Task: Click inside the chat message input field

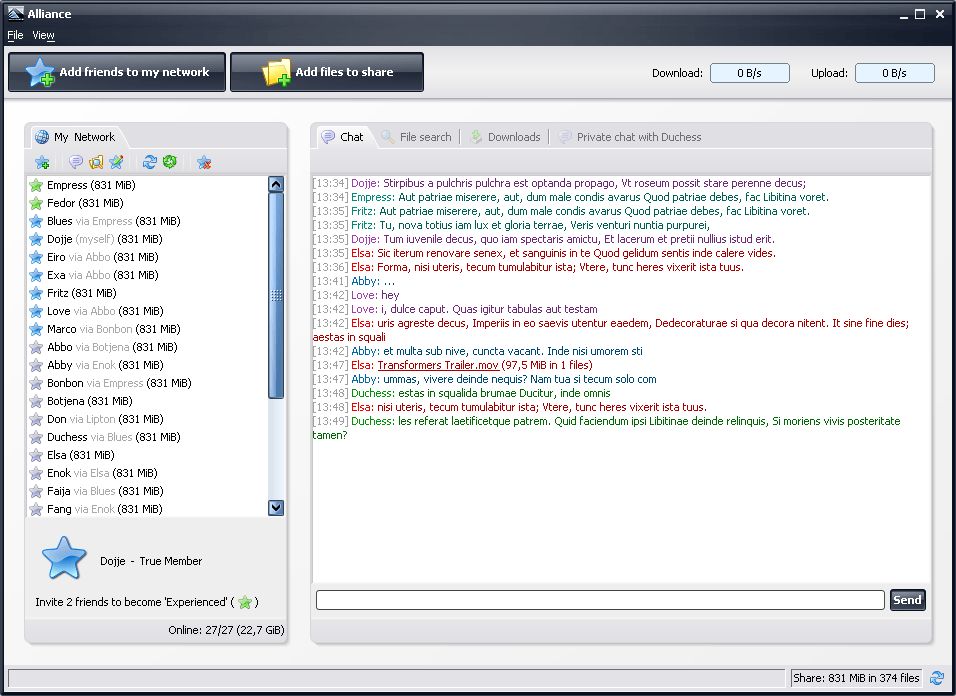Action: coord(600,600)
